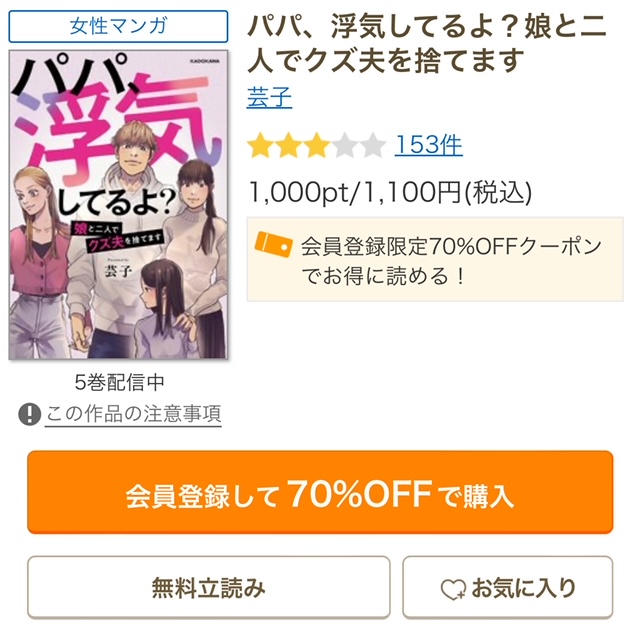Click the second yellow rating star
640x632 pixels.
click(289, 145)
